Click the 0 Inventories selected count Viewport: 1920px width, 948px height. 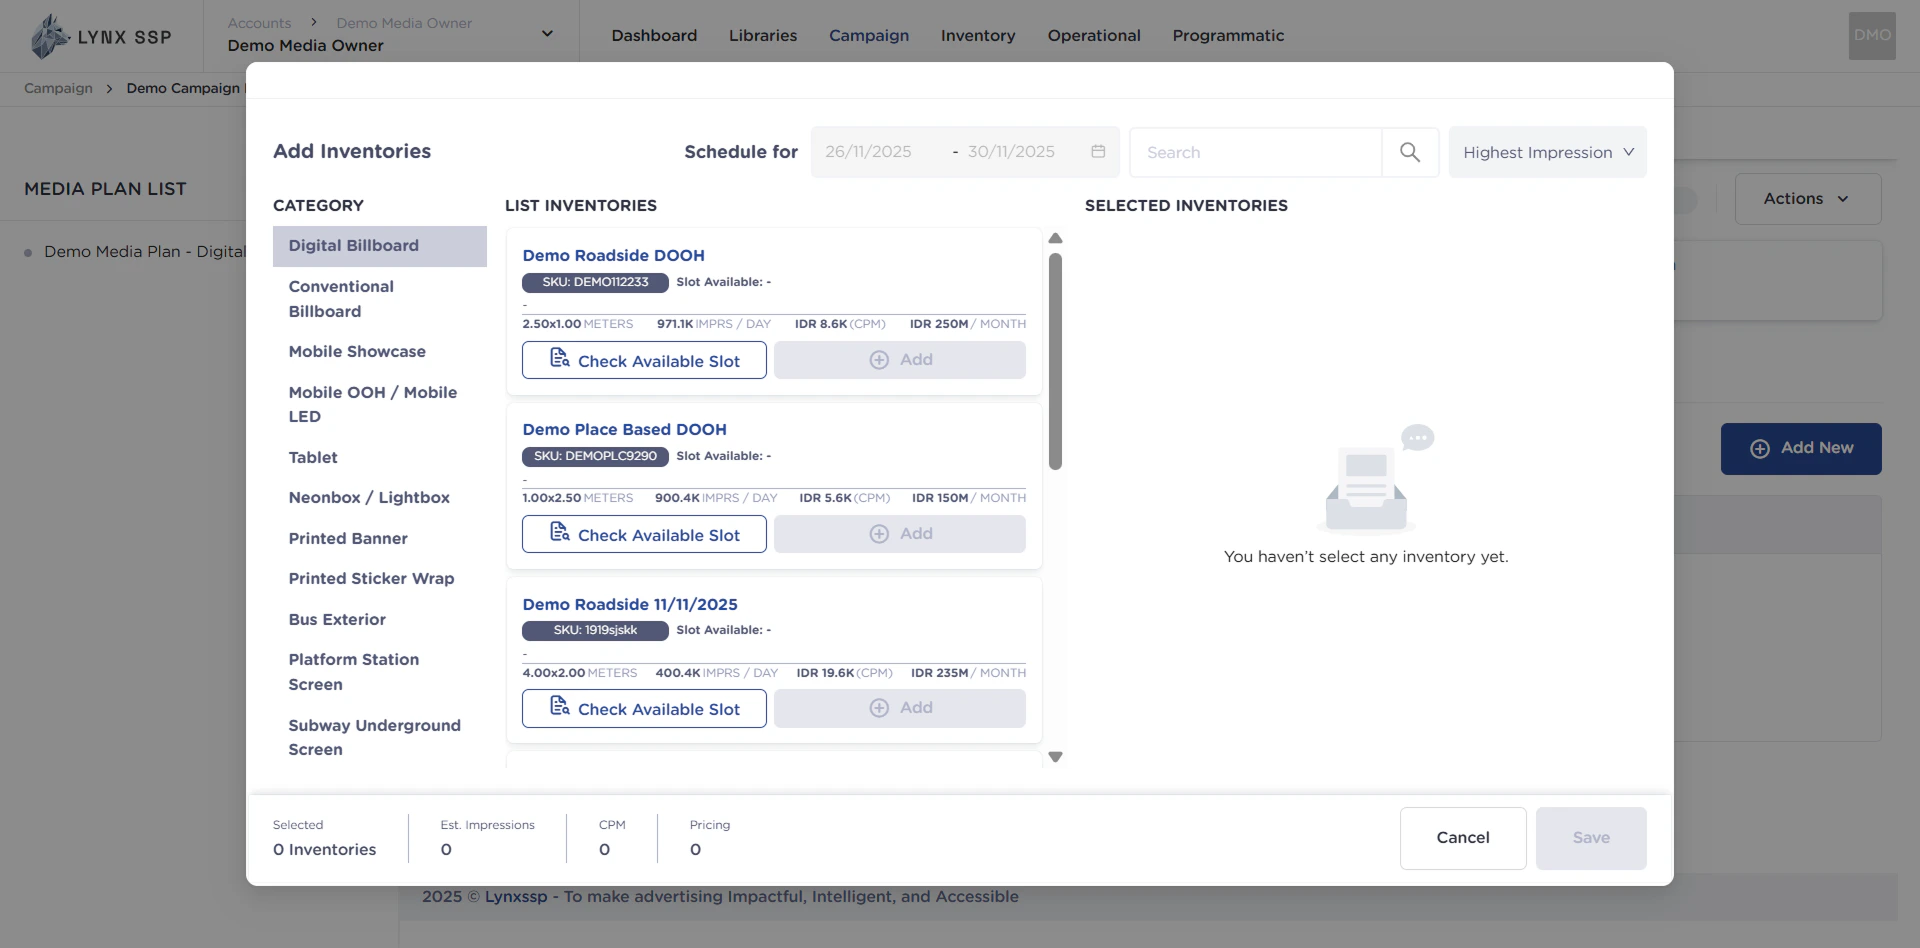coord(324,850)
